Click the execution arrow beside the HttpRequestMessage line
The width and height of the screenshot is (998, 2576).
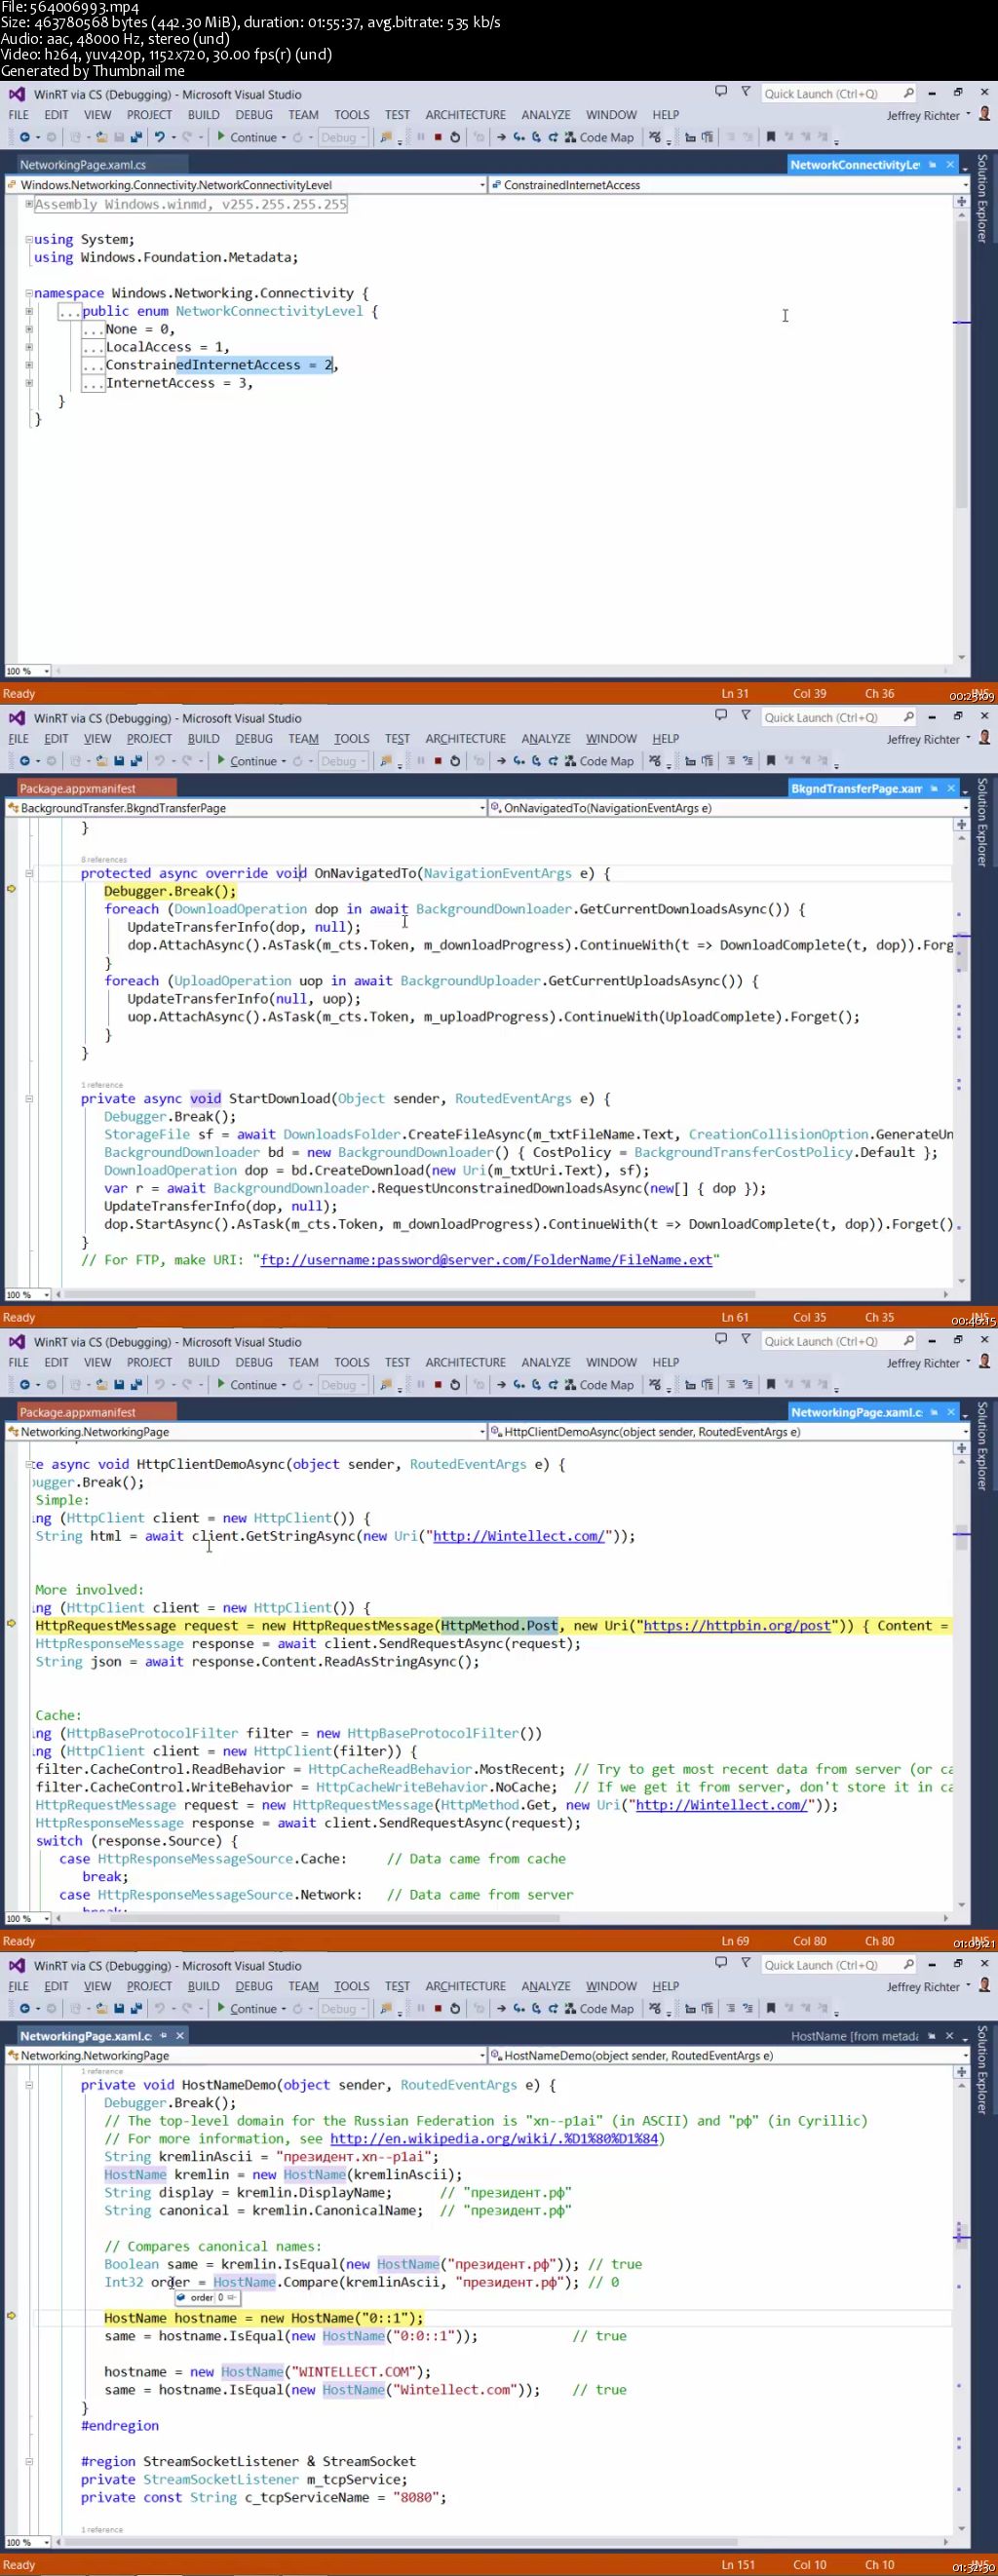[x=12, y=1624]
